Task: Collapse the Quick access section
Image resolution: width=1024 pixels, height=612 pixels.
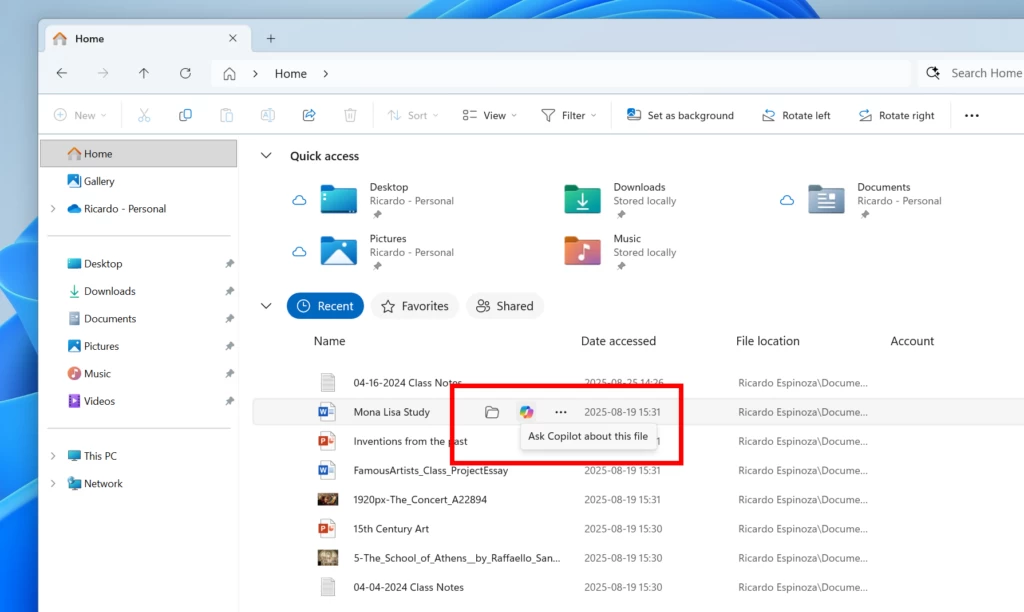Action: coord(266,155)
